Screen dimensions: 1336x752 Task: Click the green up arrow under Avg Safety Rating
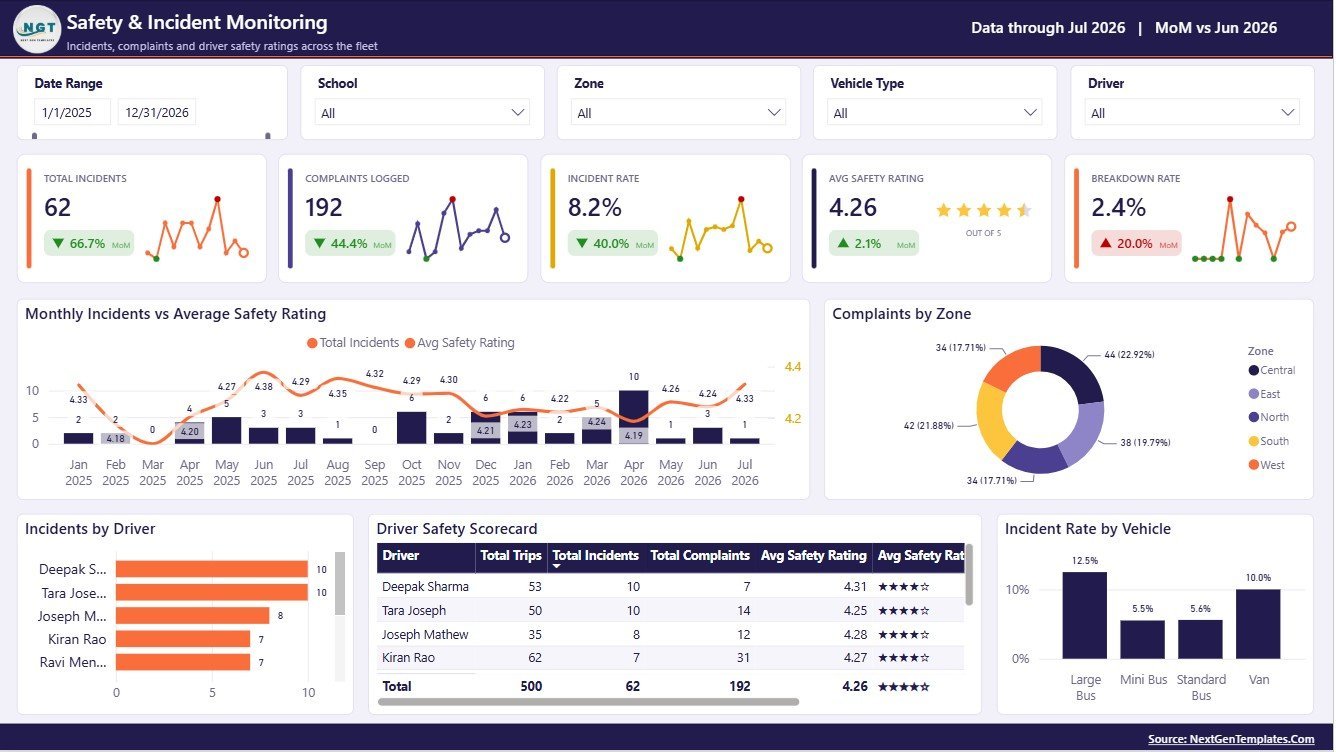[x=844, y=243]
